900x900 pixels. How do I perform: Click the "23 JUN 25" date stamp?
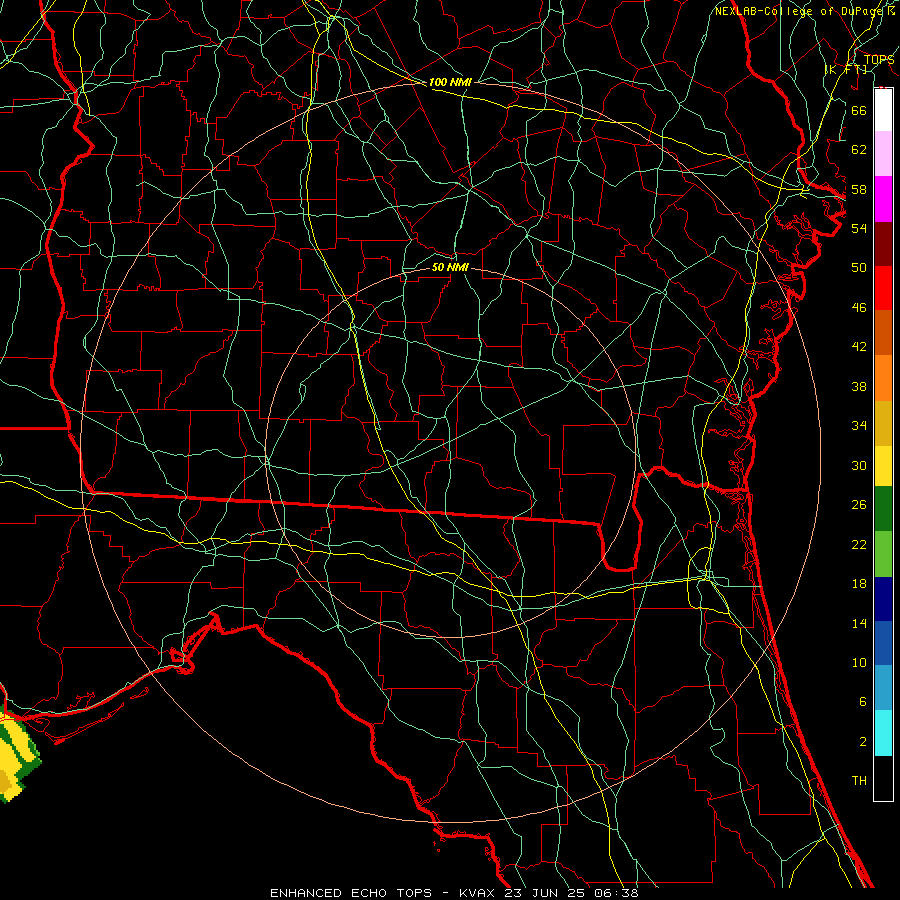coord(545,893)
